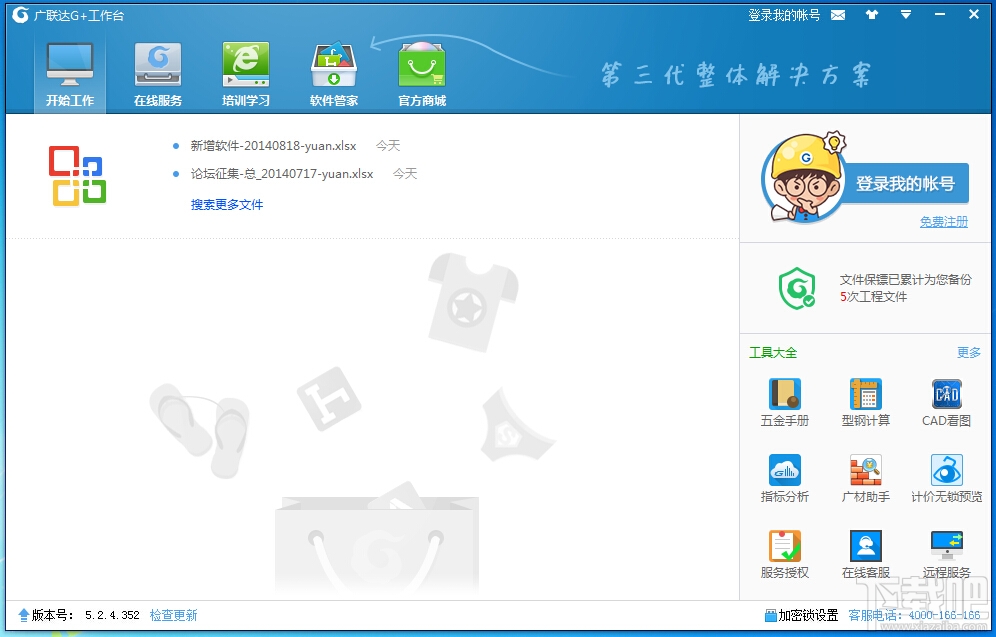Screen dimensions: 996x637
Task: Click the 搜索更多文件 link
Action: (x=227, y=205)
